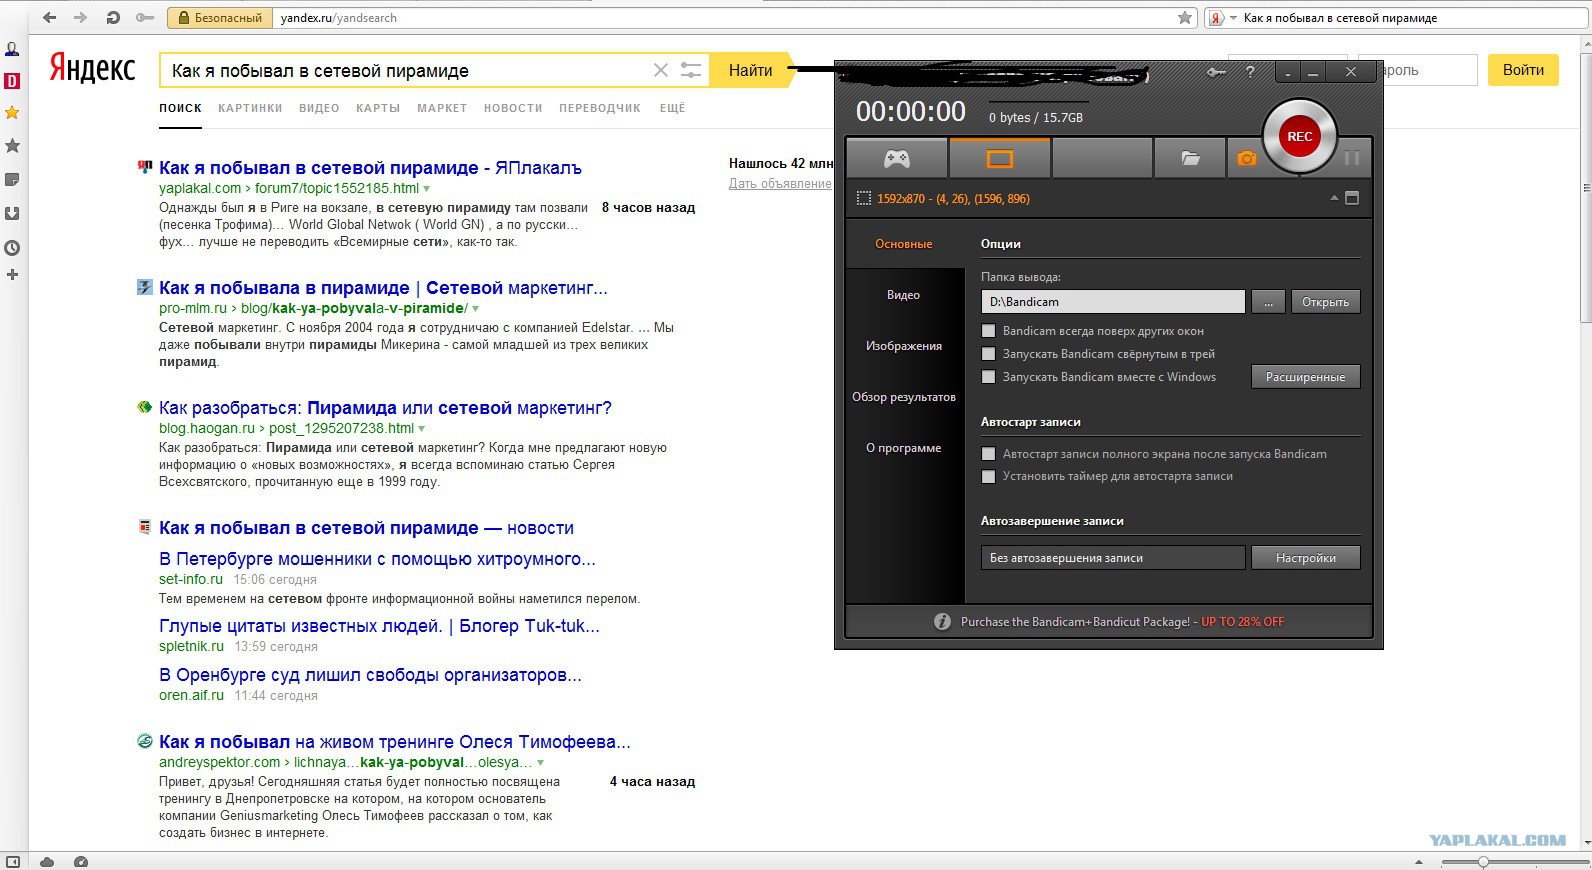Viewport: 1592px width, 870px height.
Task: Select Bandicam game recording mode gamepad icon
Action: point(897,158)
